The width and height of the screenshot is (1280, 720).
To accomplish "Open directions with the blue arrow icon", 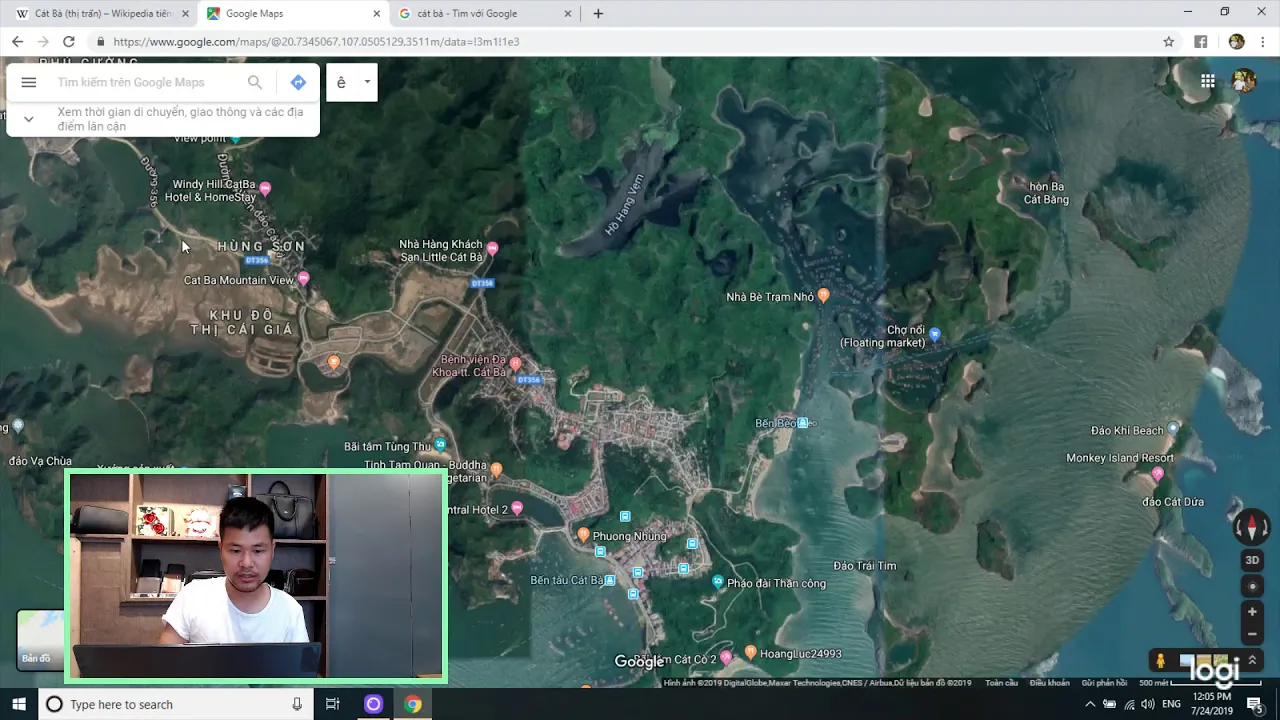I will click(x=298, y=83).
